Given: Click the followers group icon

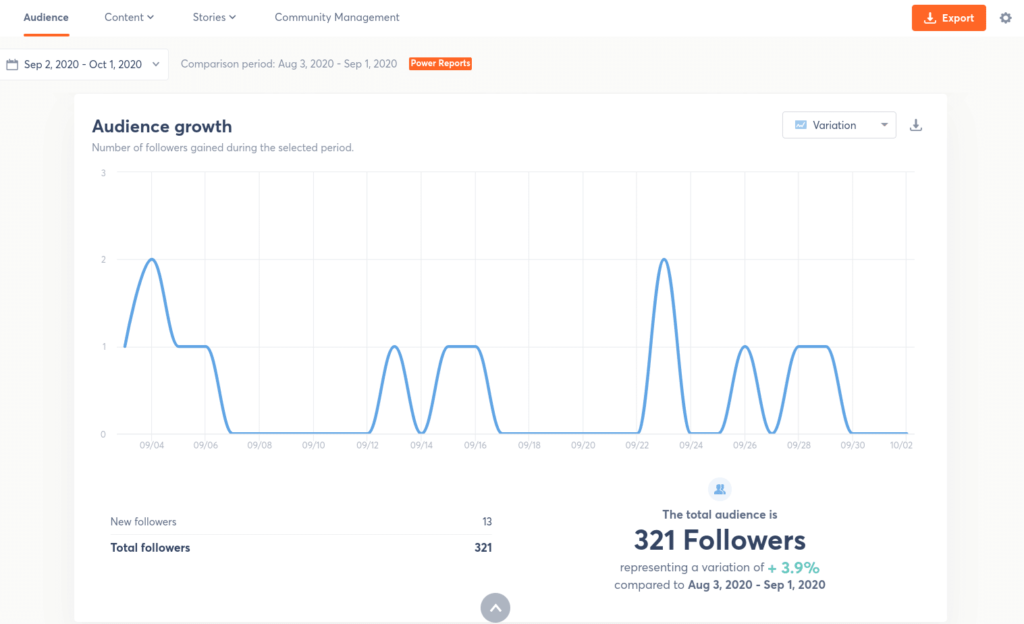Looking at the screenshot, I should (719, 489).
